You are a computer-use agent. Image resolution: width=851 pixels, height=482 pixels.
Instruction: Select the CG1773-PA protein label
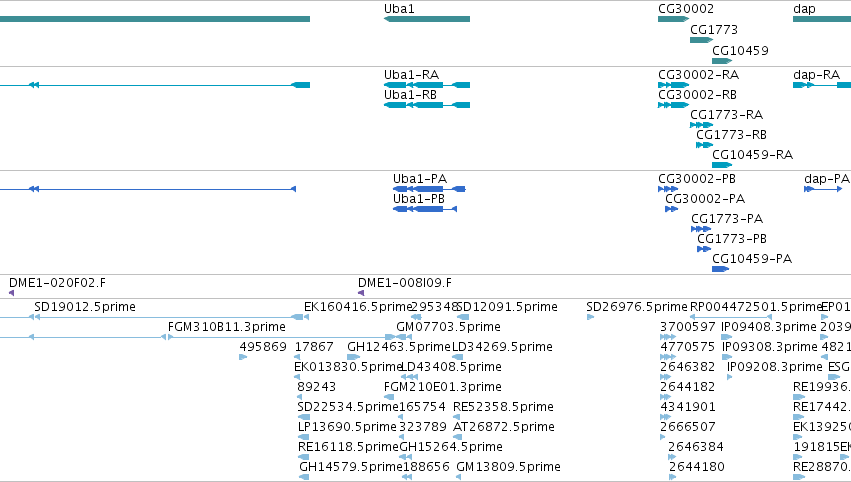pos(727,219)
